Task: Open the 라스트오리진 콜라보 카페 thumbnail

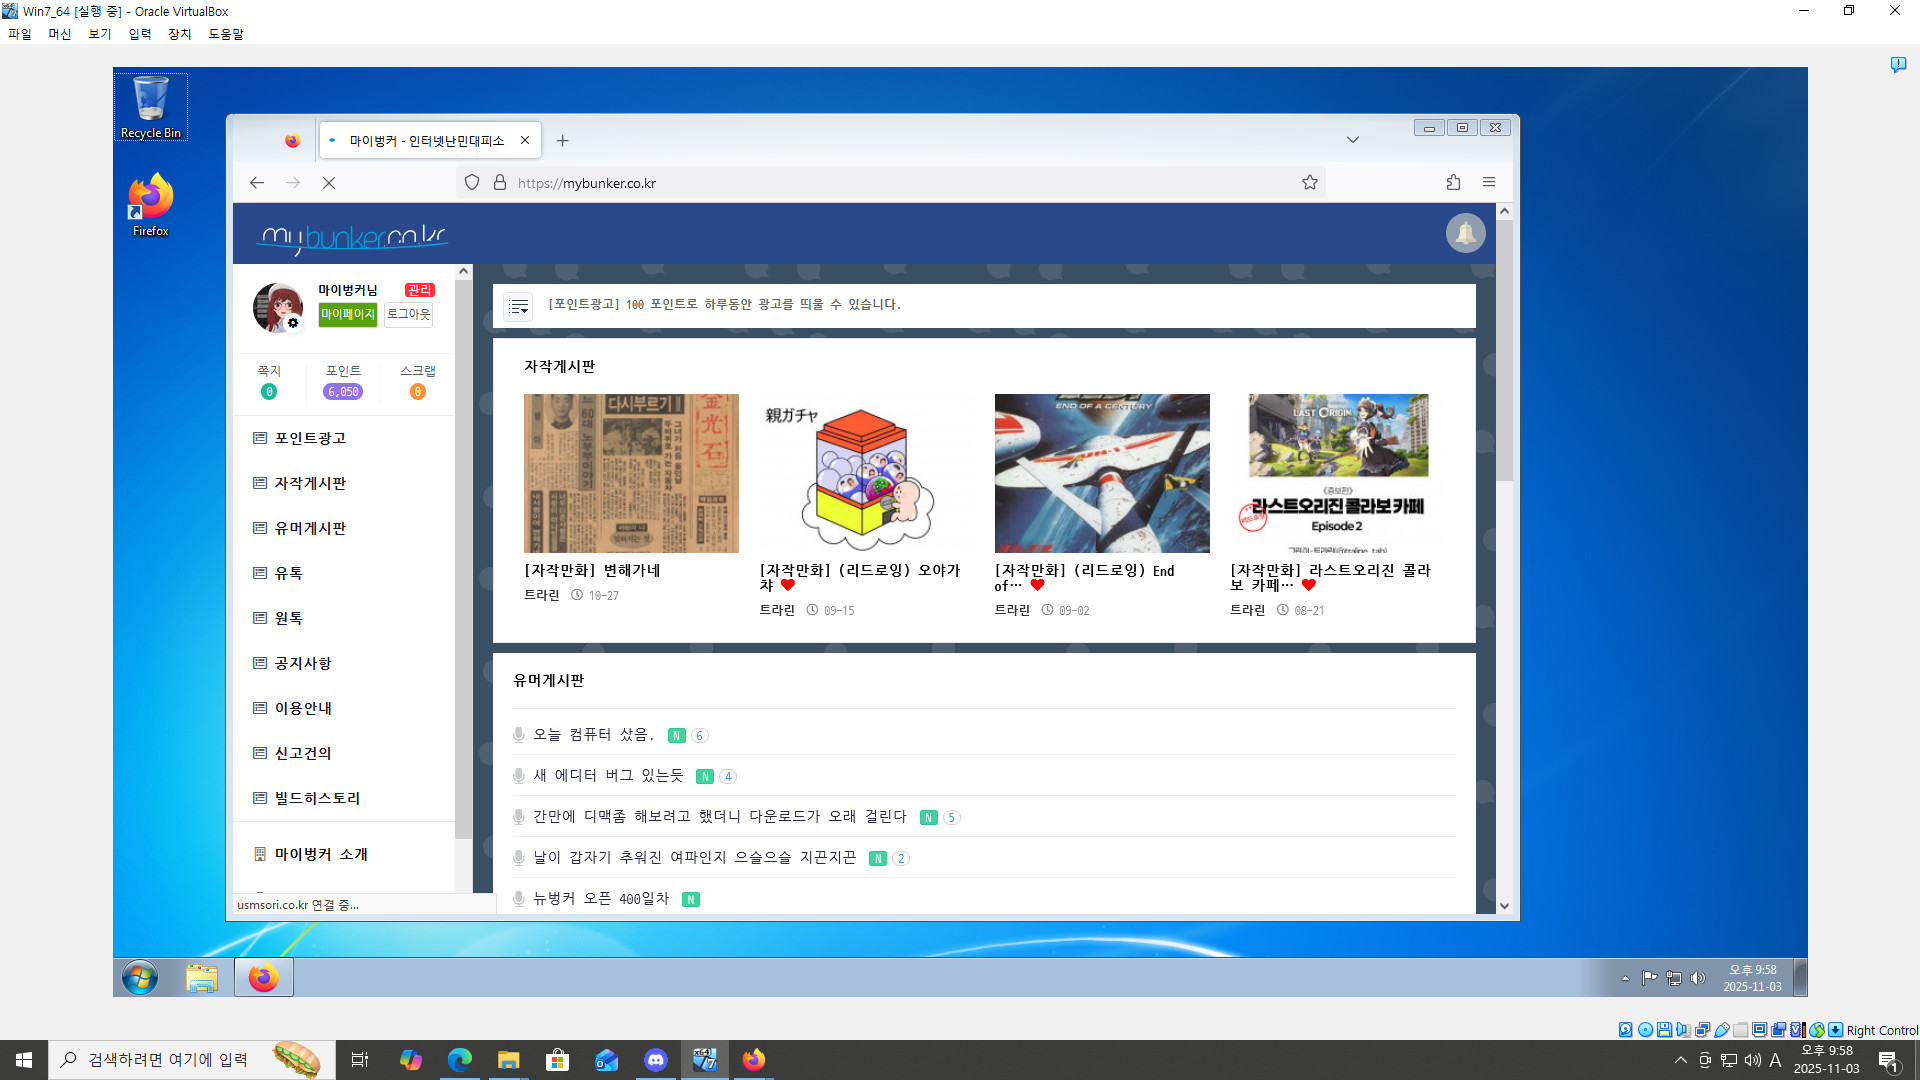Action: click(1338, 473)
